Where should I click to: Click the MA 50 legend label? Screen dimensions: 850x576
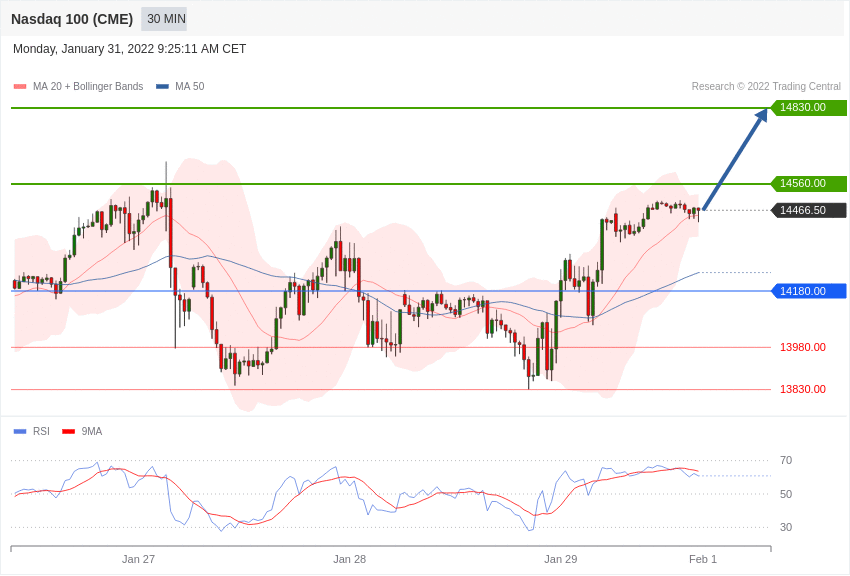click(x=190, y=86)
